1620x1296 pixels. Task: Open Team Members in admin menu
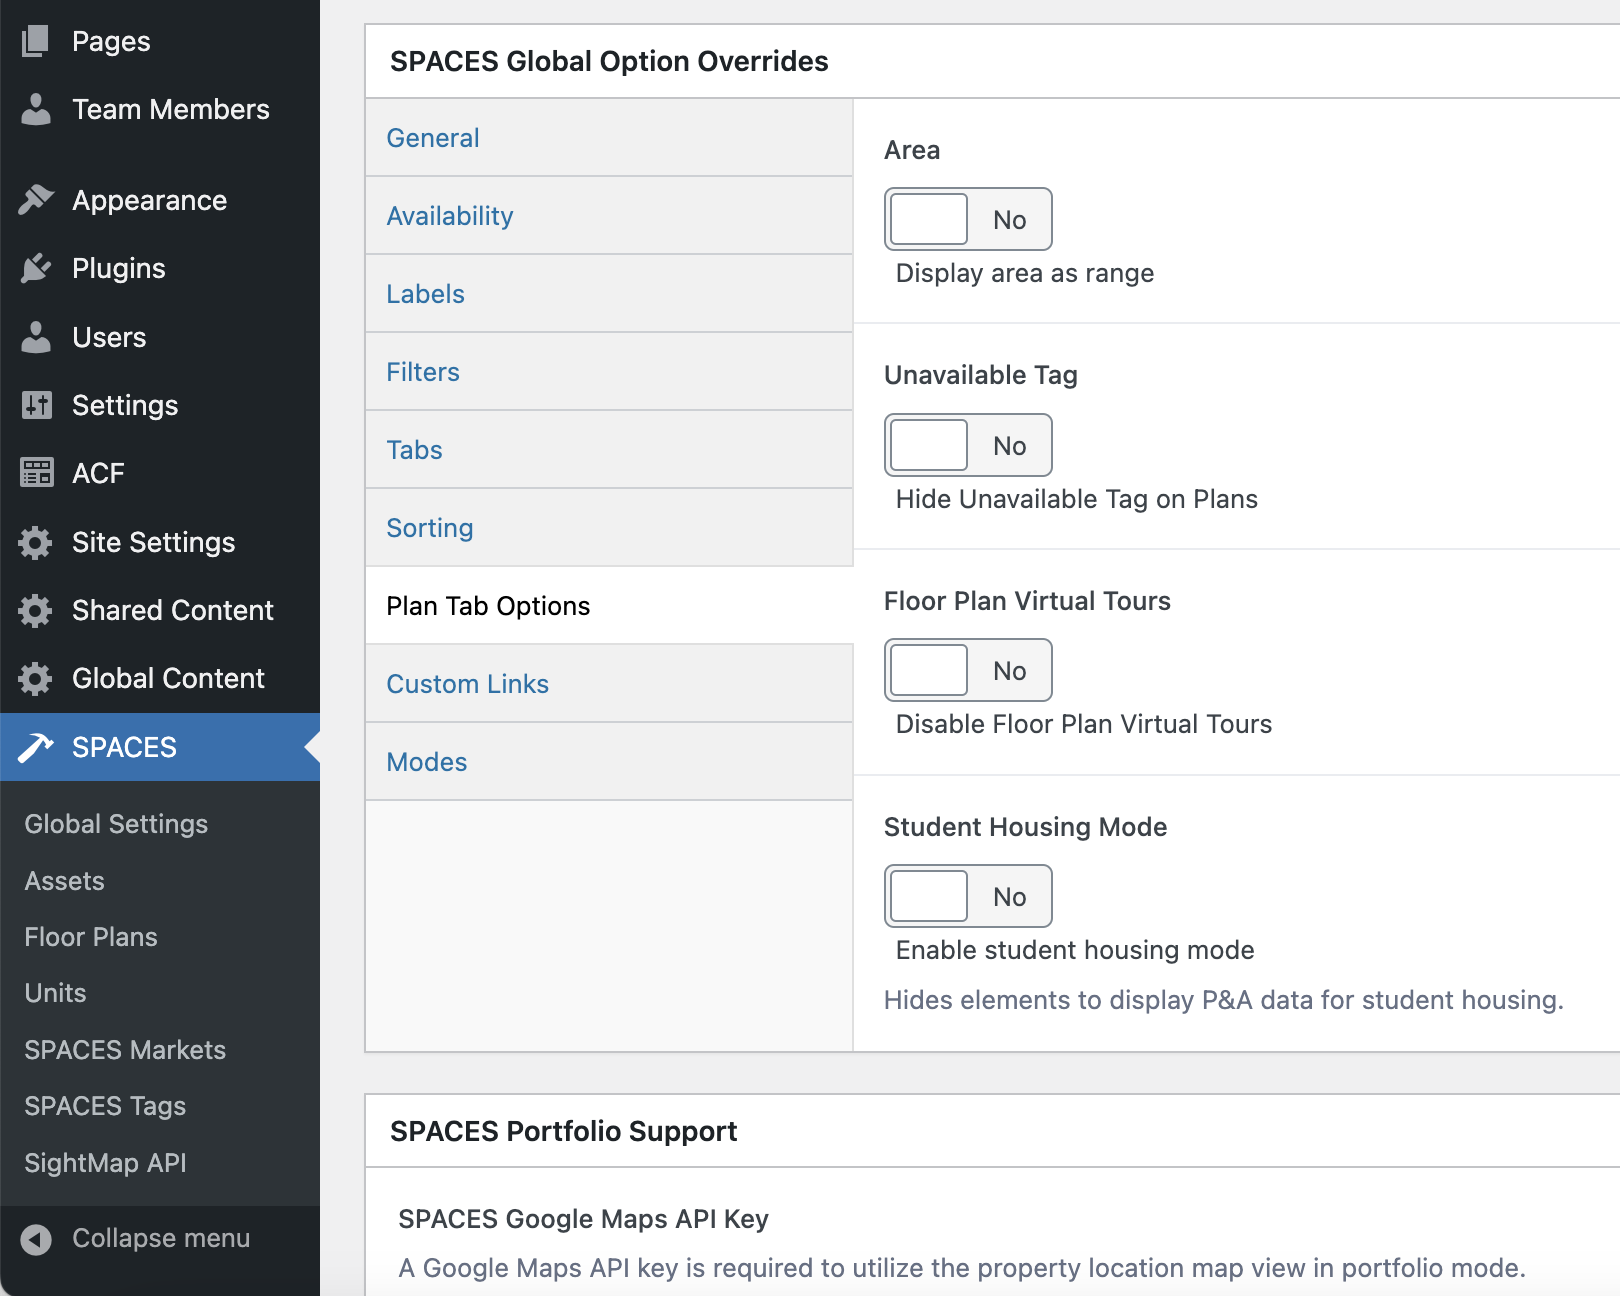(160, 109)
